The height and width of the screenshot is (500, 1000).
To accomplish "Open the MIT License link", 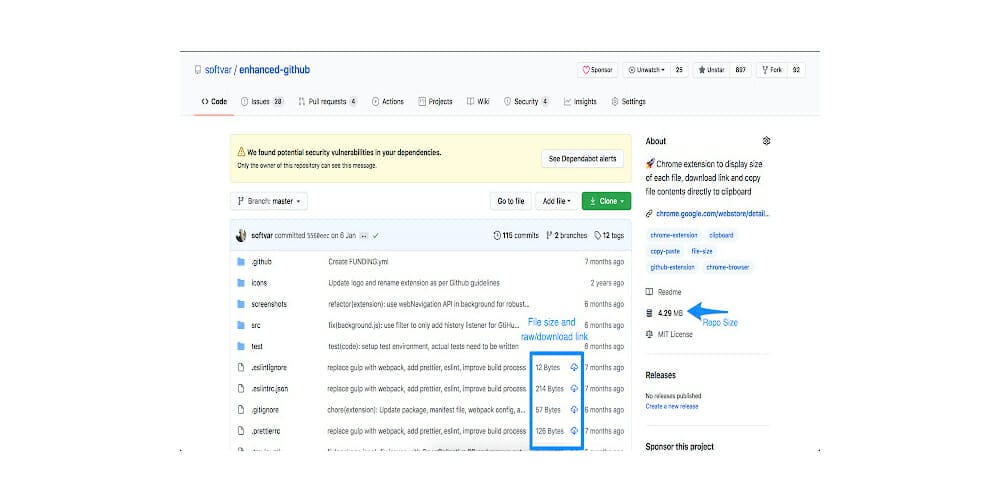I will click(x=669, y=334).
